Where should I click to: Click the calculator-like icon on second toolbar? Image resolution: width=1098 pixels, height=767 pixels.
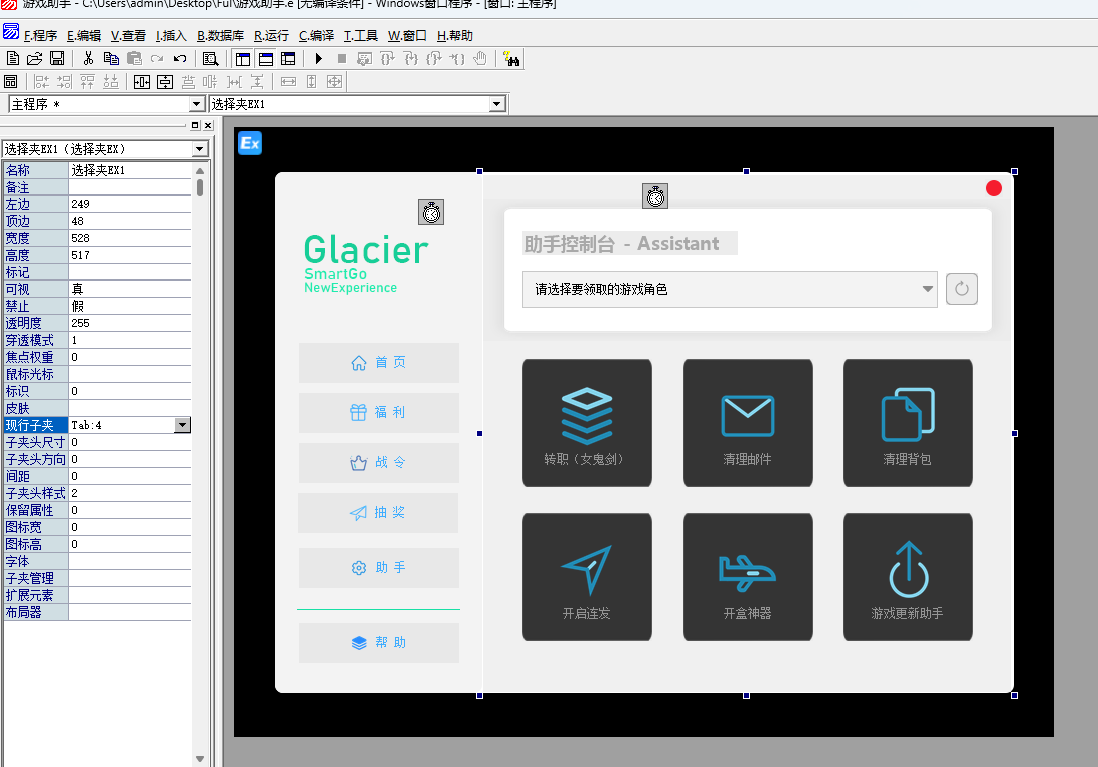pyautogui.click(x=11, y=82)
